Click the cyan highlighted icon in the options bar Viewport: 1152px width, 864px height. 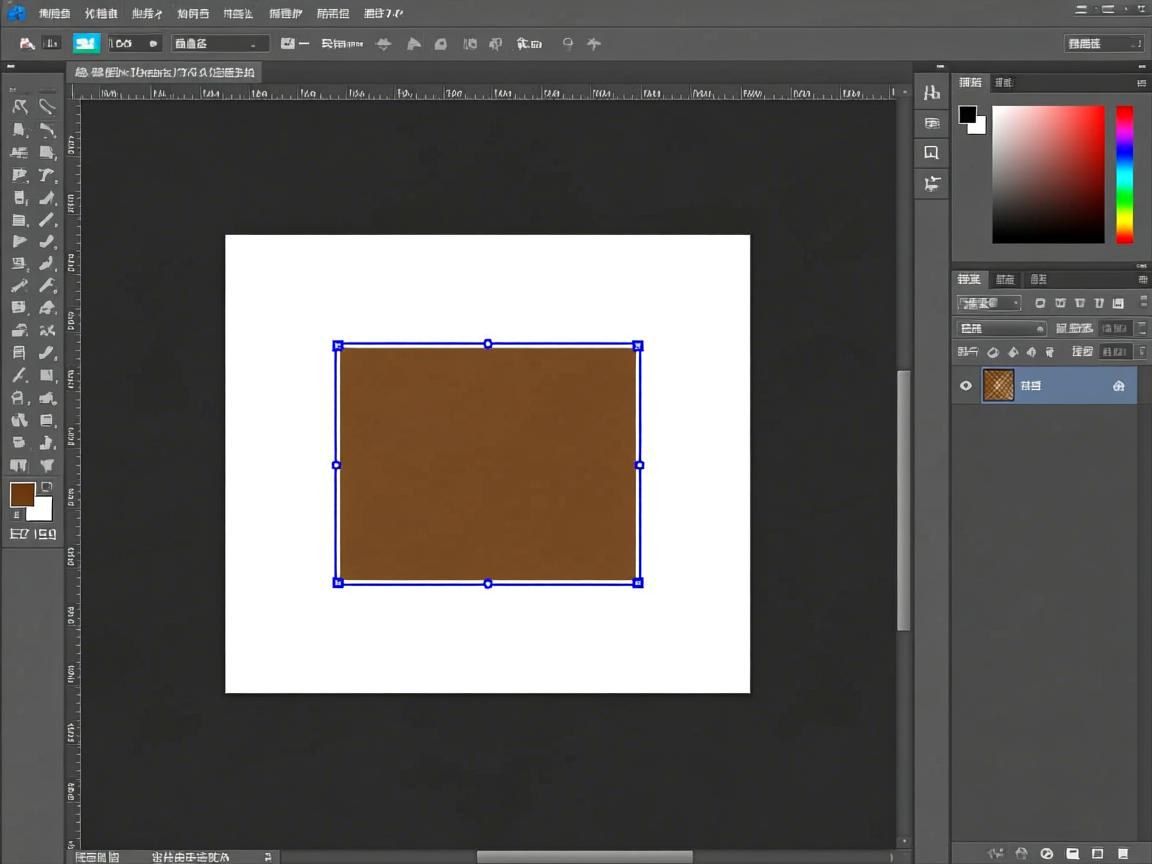click(x=86, y=43)
